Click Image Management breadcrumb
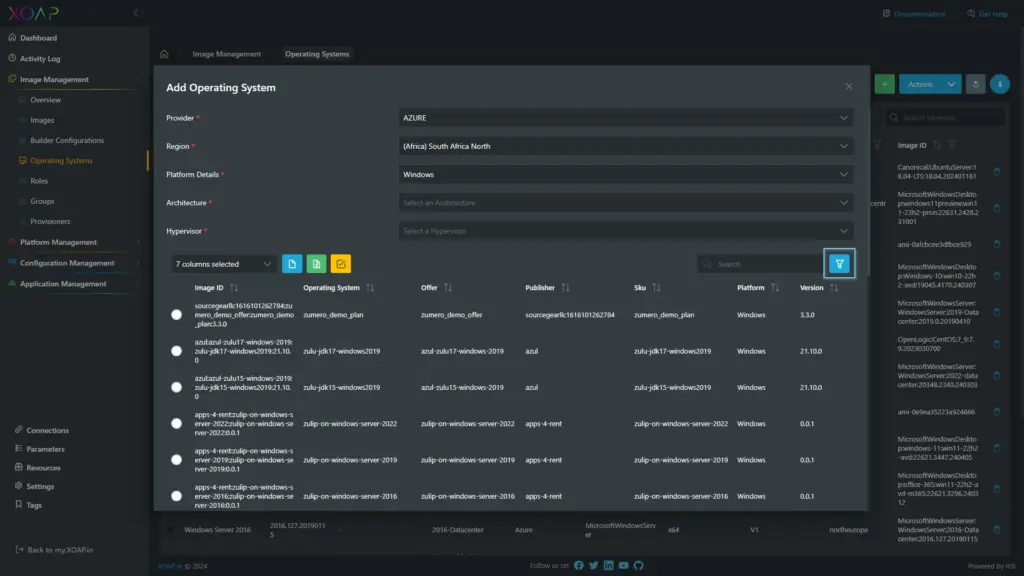 [x=227, y=54]
